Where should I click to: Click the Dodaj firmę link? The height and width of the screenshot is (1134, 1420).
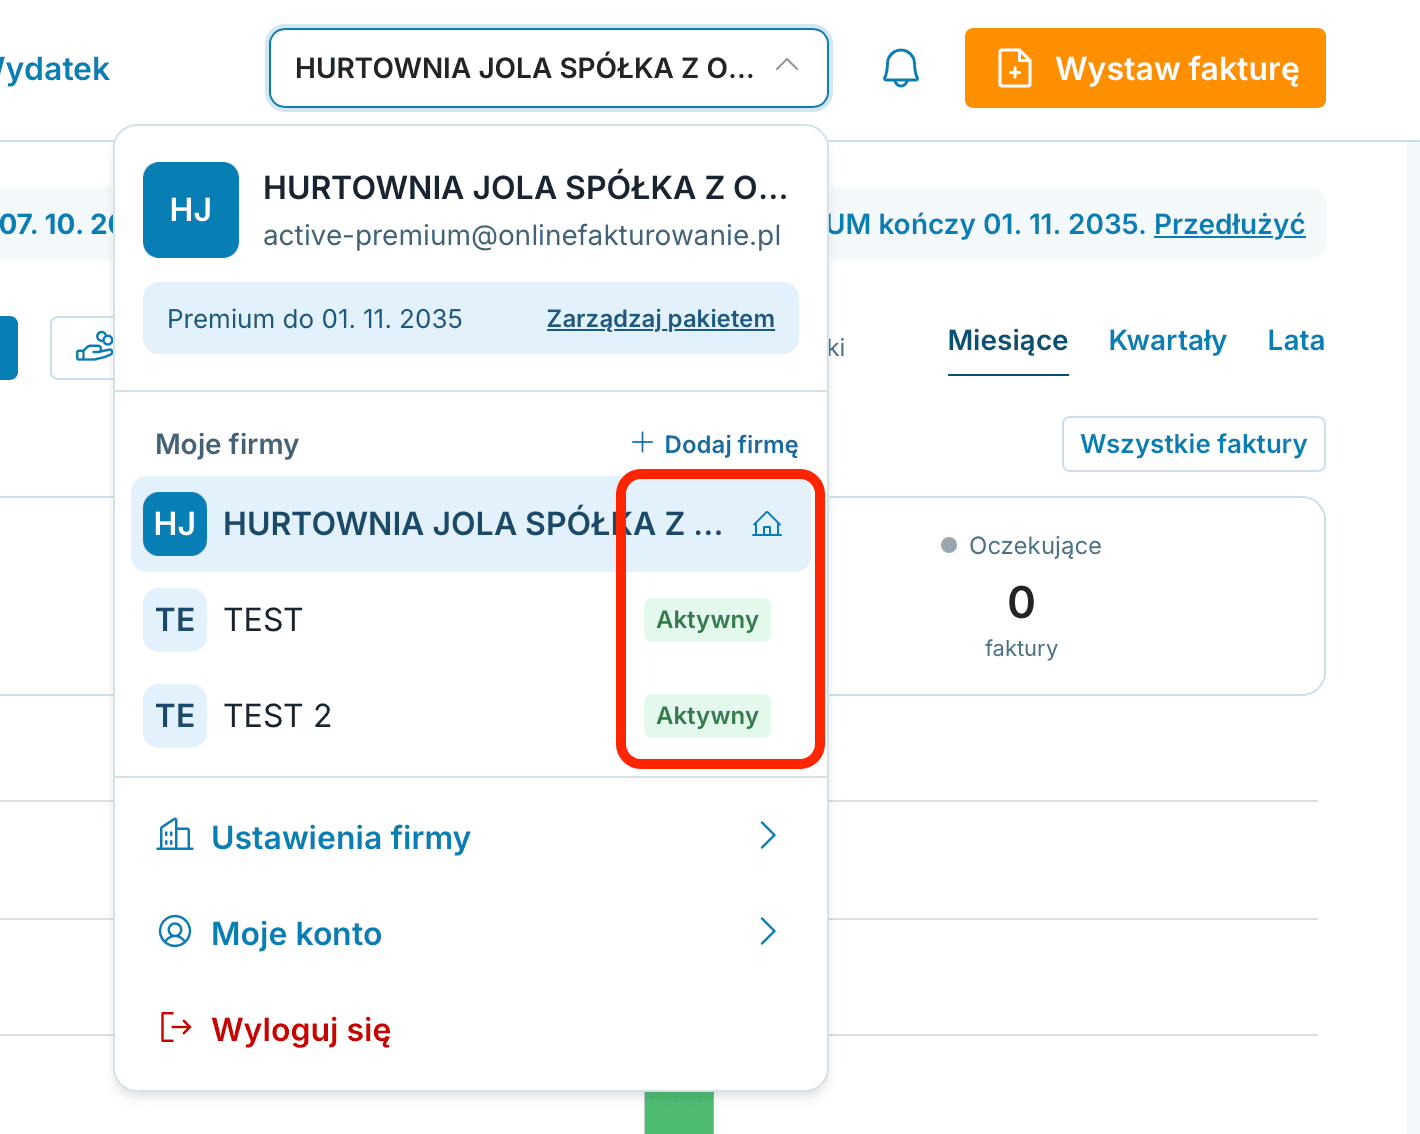(x=715, y=443)
